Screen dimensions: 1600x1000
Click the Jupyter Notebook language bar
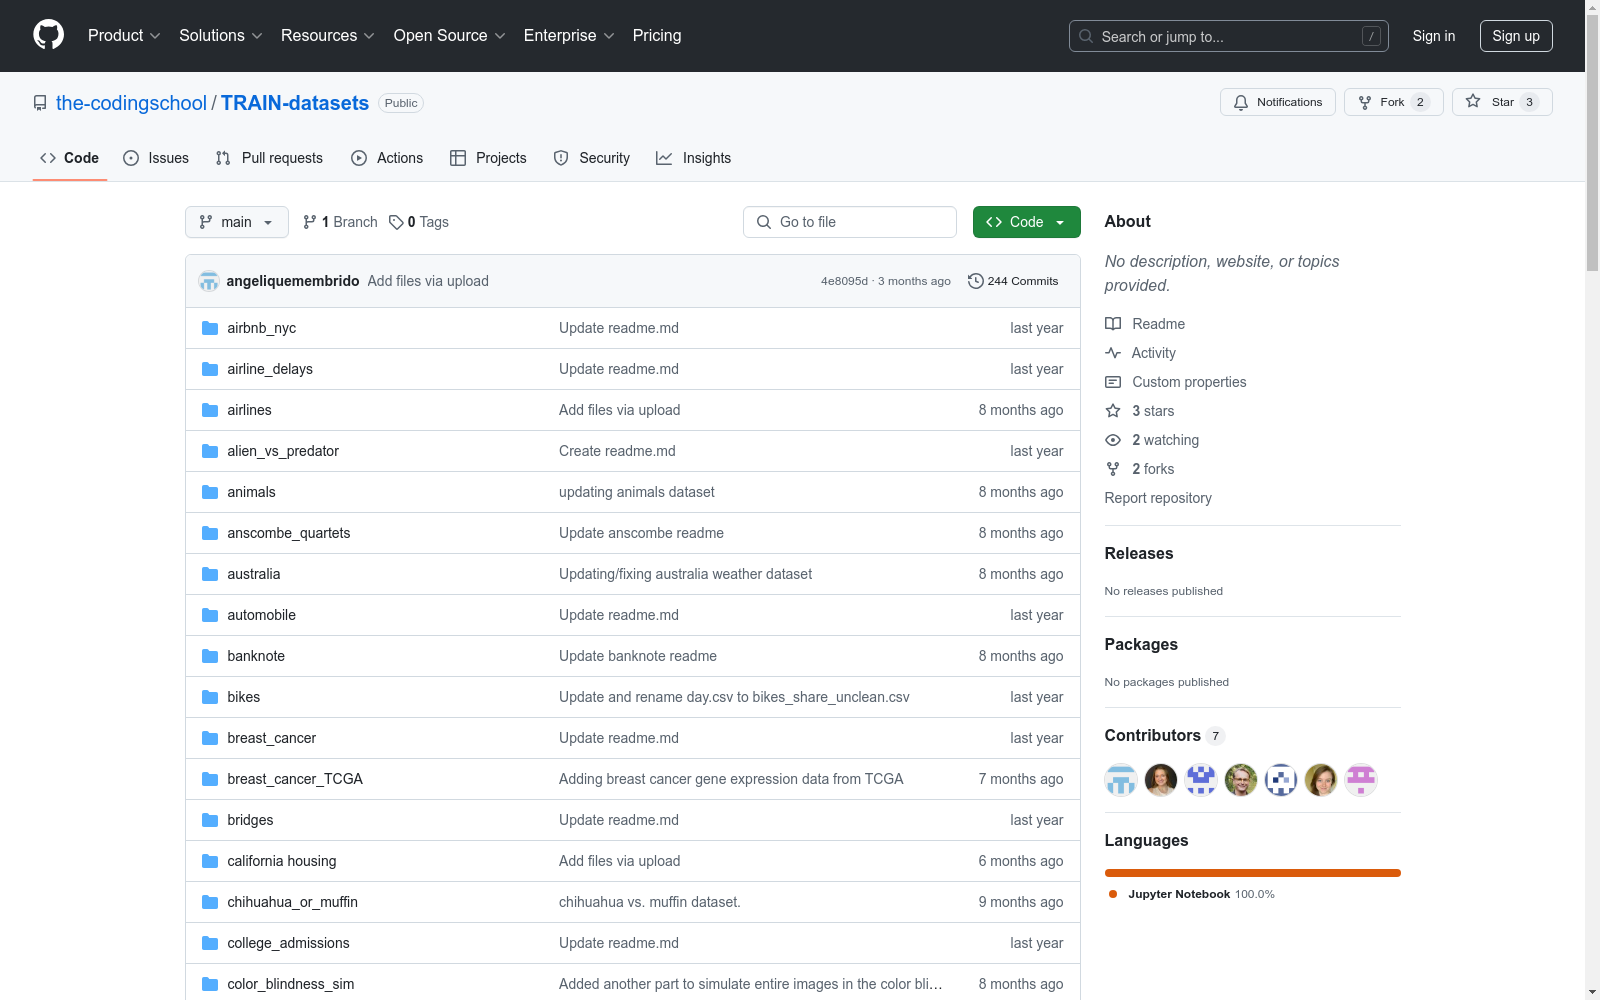(x=1253, y=873)
